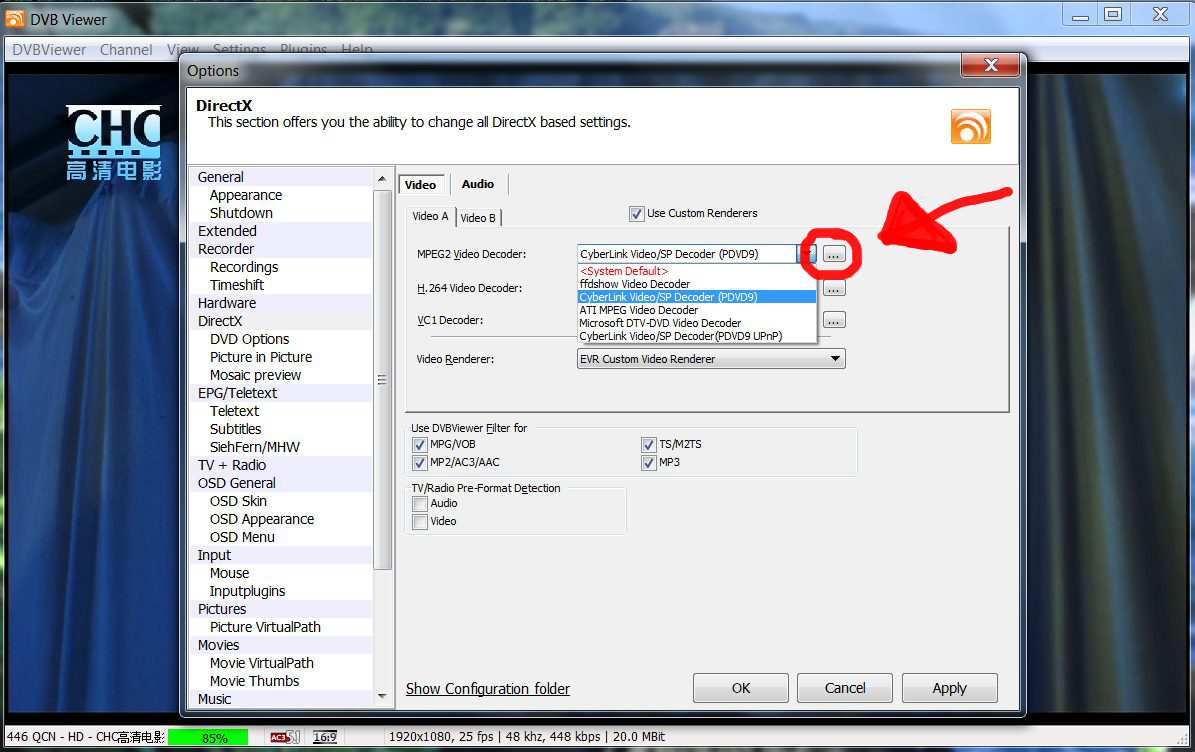Close the Options dialog
Image resolution: width=1195 pixels, height=752 pixels.
[x=991, y=66]
